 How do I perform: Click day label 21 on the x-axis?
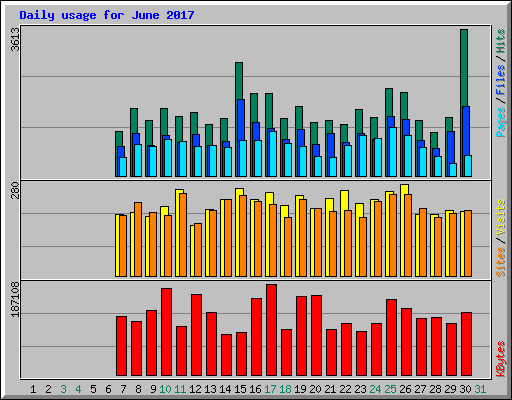click(x=330, y=389)
